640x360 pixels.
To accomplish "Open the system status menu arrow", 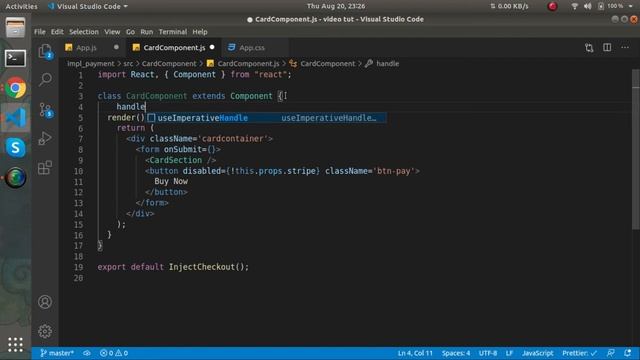I will click(x=631, y=6).
